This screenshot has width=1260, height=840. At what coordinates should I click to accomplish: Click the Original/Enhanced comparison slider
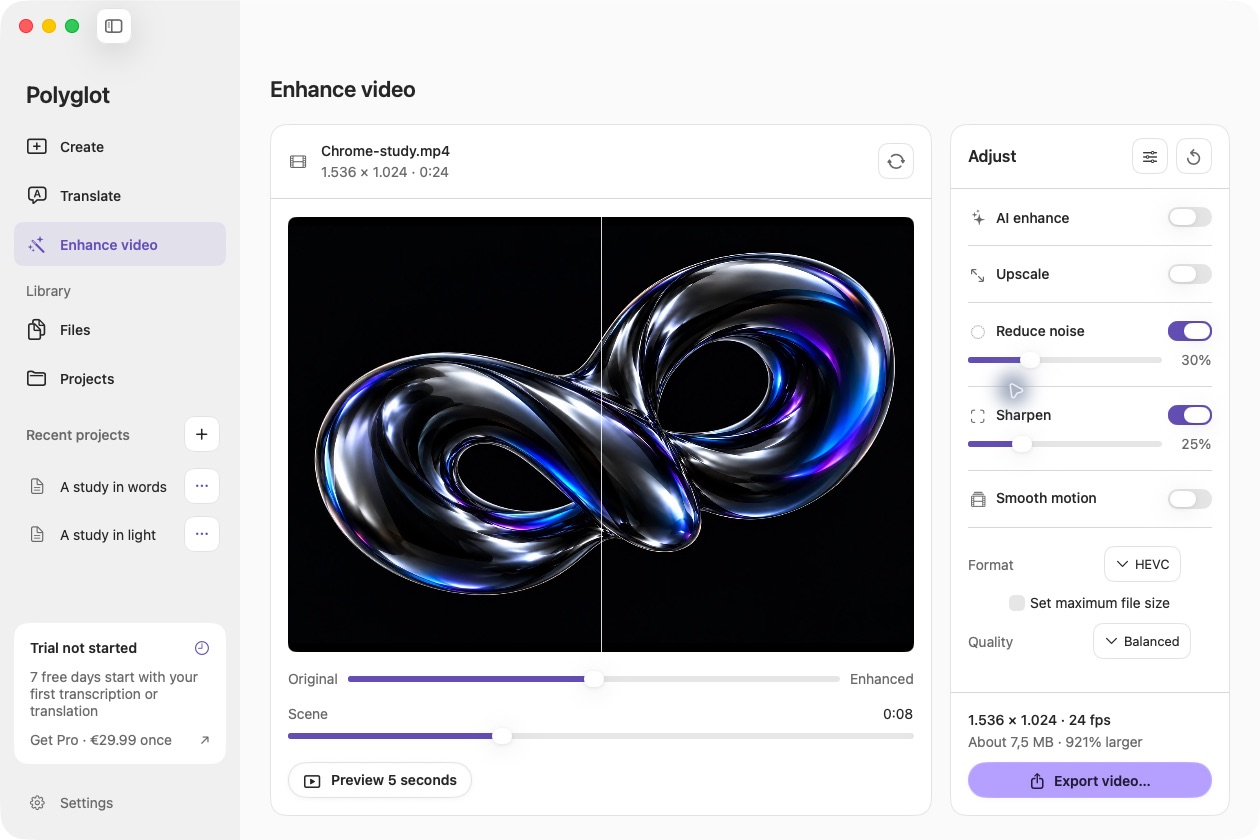(x=594, y=679)
